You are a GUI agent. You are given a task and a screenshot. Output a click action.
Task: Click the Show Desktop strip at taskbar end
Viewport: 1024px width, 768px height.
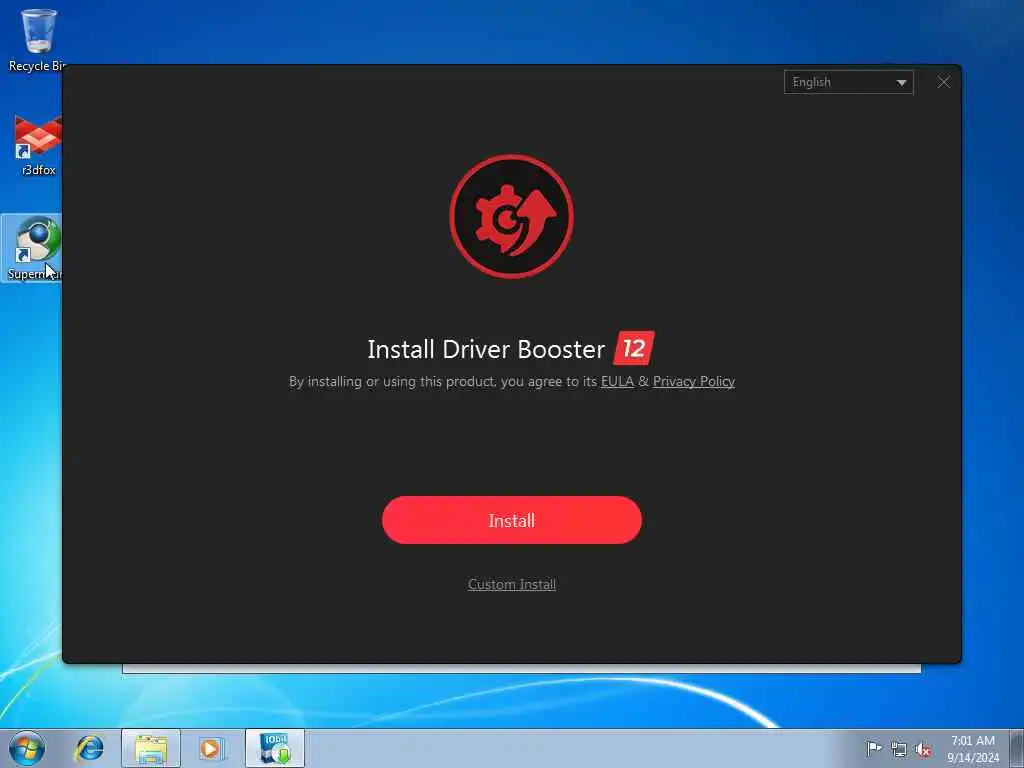1017,748
